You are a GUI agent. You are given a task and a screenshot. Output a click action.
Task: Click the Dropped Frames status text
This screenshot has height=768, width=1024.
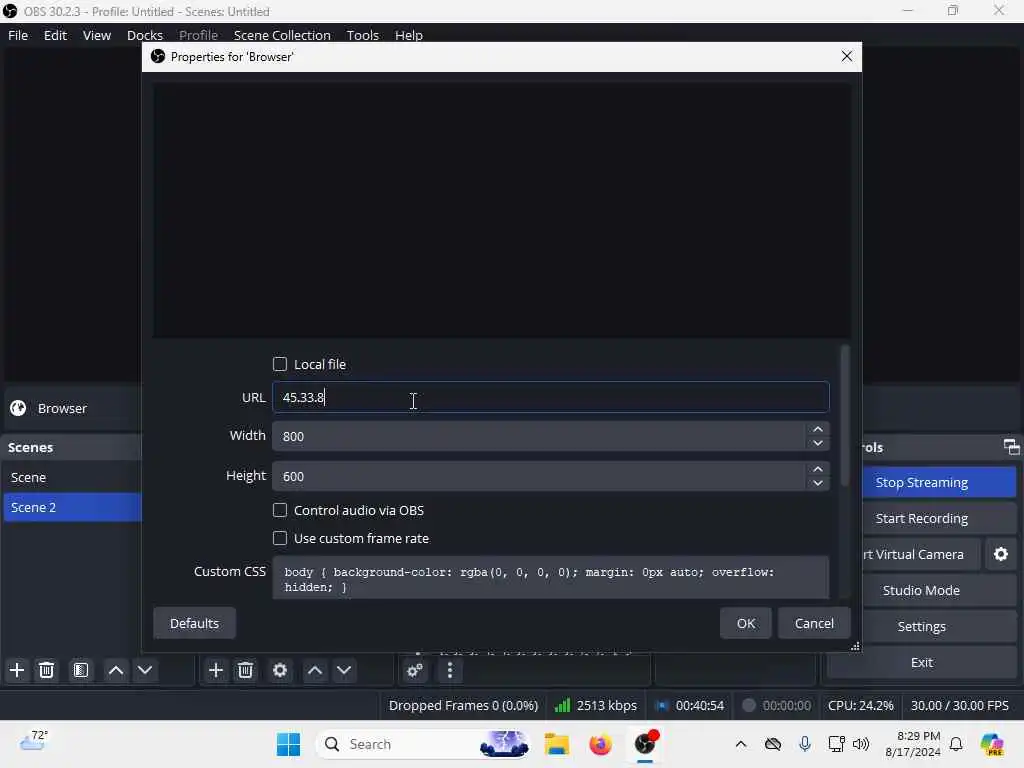(463, 705)
